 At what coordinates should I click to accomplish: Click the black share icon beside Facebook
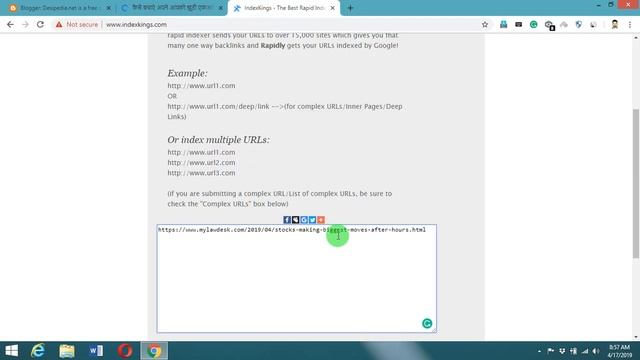pos(296,220)
